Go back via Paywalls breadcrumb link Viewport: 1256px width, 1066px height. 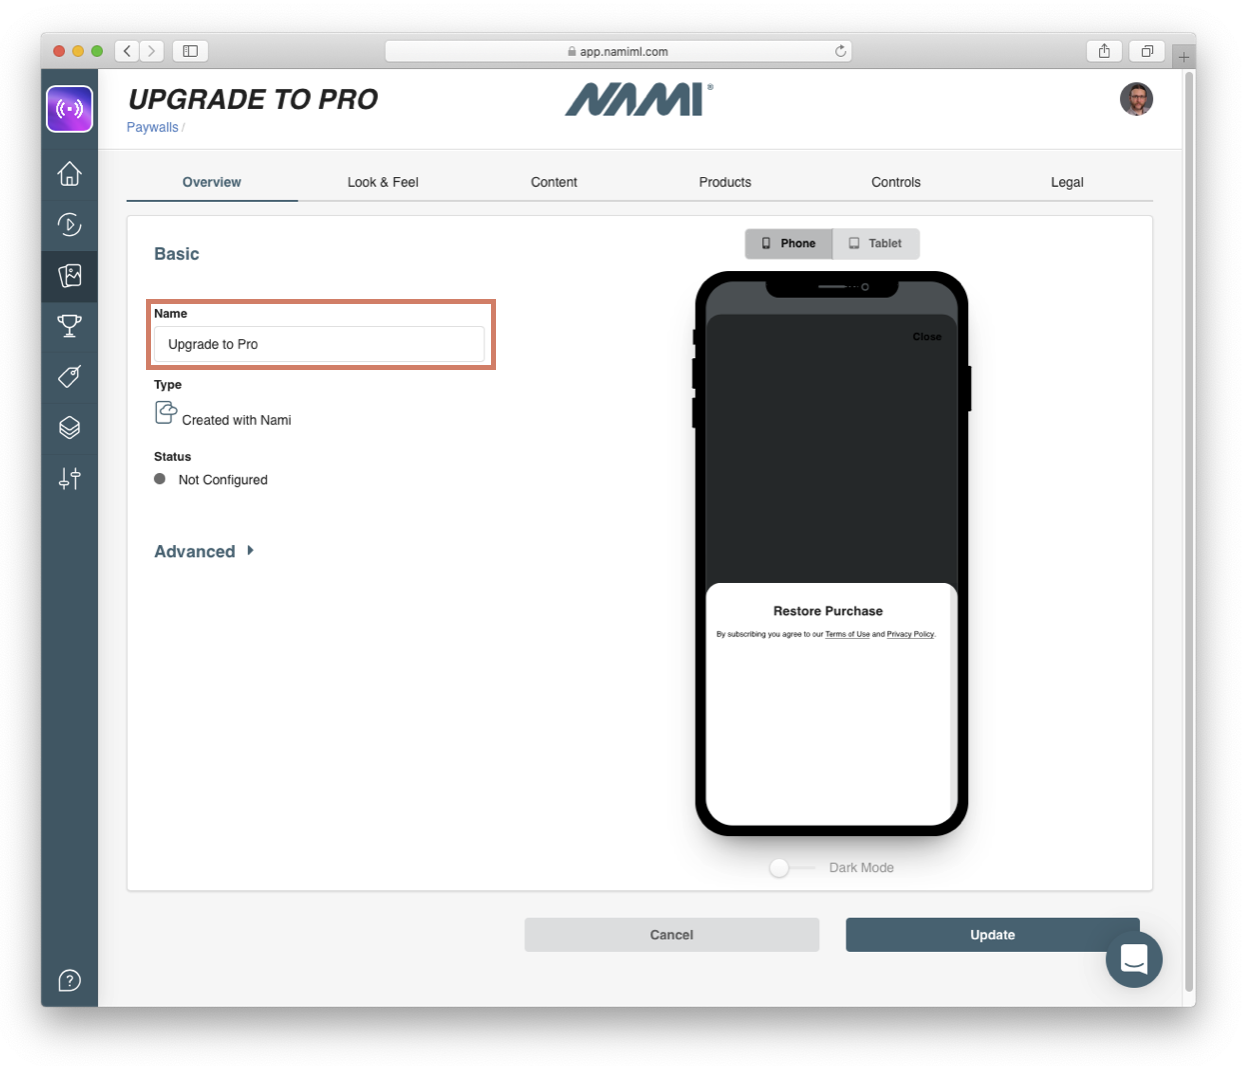point(152,127)
